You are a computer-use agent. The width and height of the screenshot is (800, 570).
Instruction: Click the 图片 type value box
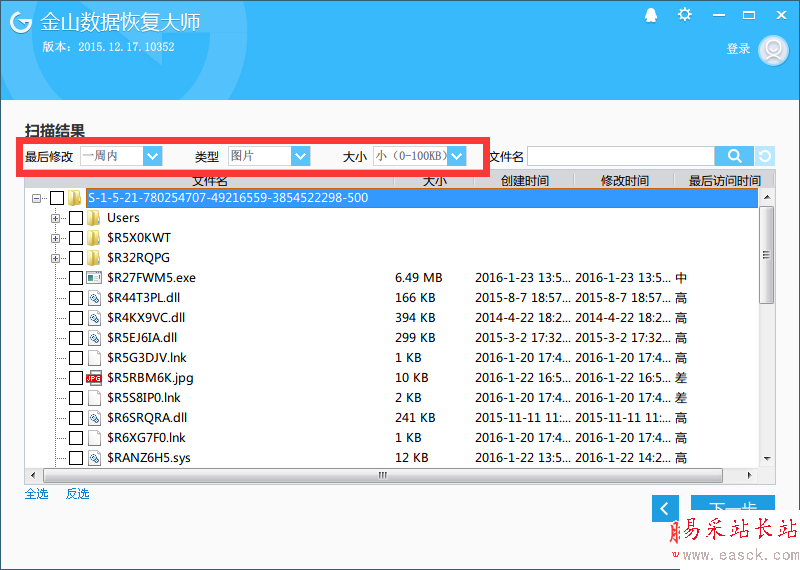pos(260,156)
